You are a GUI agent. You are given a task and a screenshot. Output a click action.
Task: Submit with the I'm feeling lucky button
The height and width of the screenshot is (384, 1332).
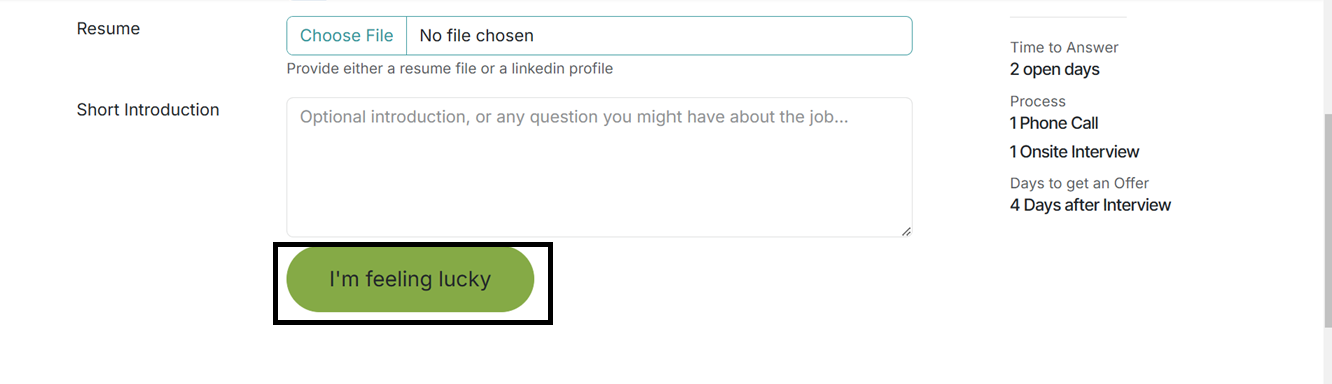click(x=410, y=280)
